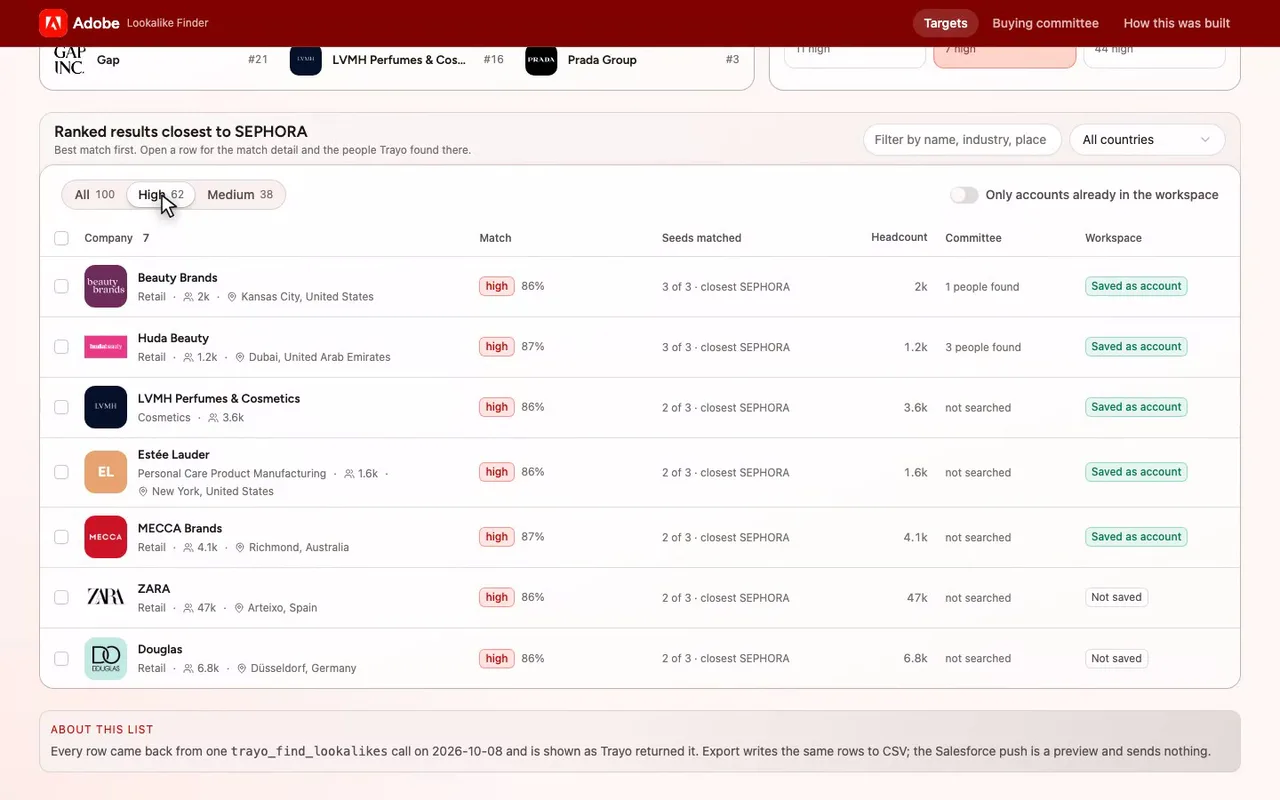Click the Prada Group logo icon
This screenshot has width=1280, height=800.
(541, 59)
